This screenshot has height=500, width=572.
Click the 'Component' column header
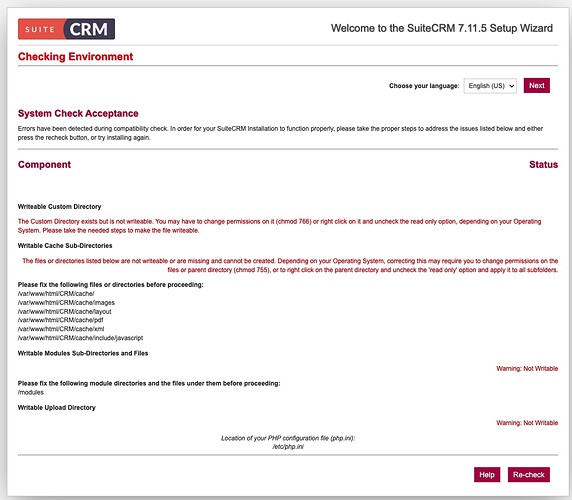[x=44, y=164]
